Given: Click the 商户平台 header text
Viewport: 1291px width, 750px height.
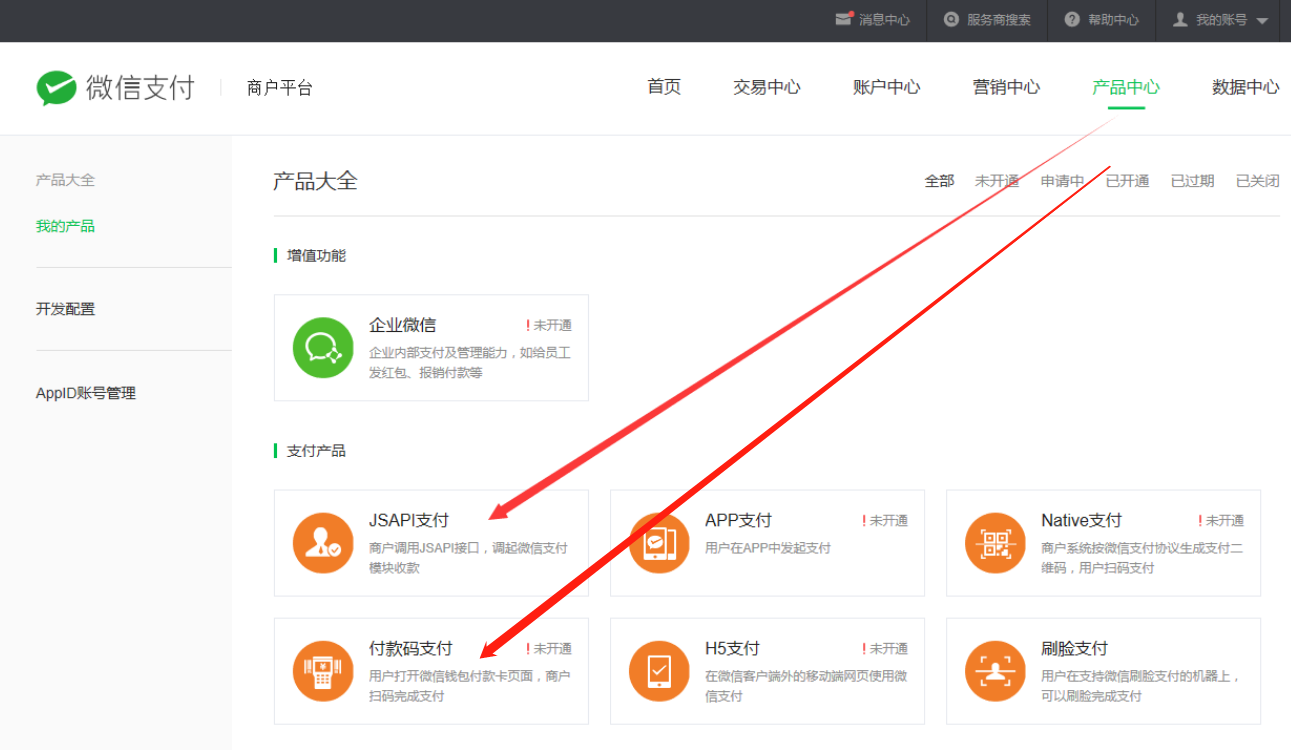Looking at the screenshot, I should pos(280,88).
